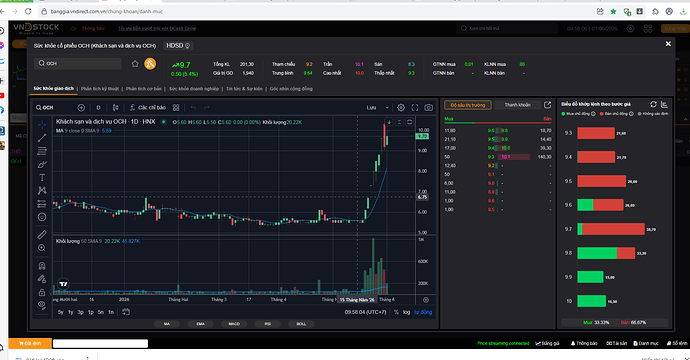Image resolution: width=690 pixels, height=360 pixels.
Task: Open Danh mục in bottom bar
Action: (x=646, y=343)
